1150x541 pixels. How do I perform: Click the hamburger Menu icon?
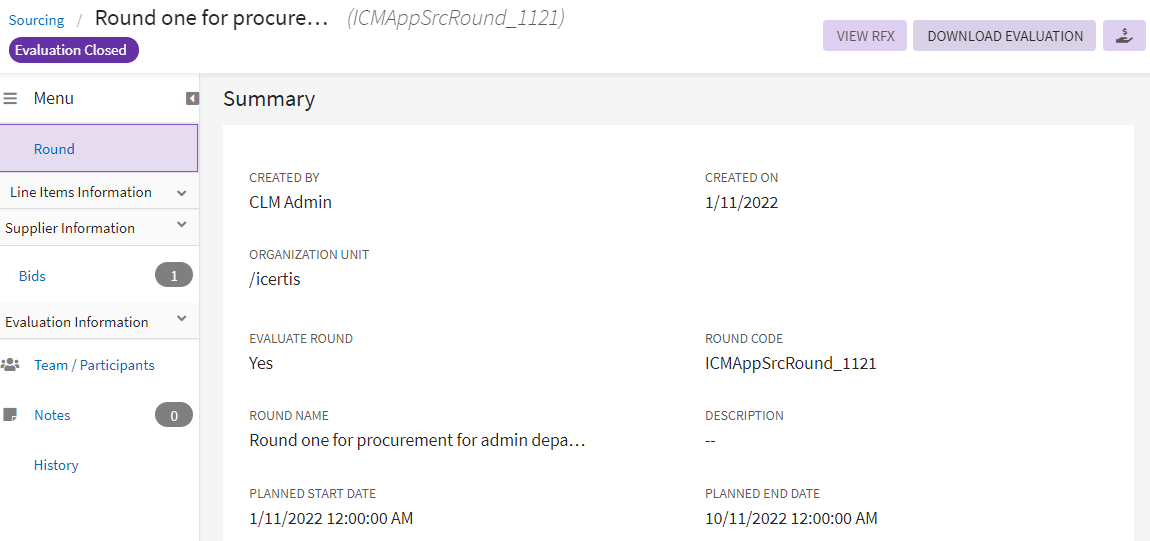tap(11, 98)
